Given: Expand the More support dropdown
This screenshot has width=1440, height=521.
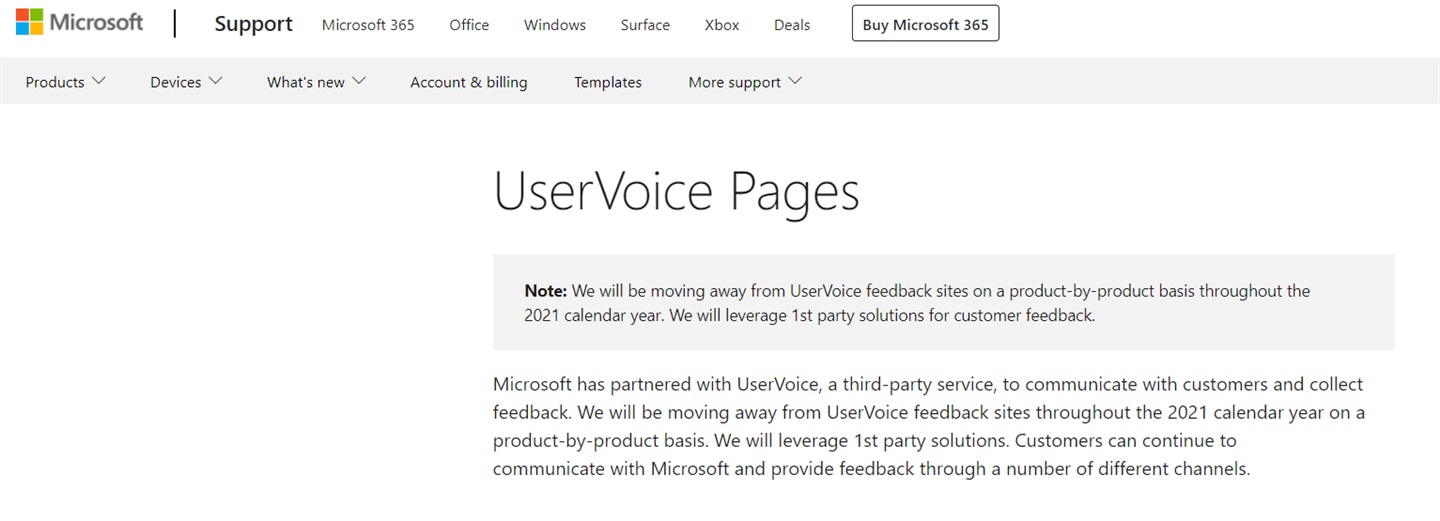Looking at the screenshot, I should point(745,82).
